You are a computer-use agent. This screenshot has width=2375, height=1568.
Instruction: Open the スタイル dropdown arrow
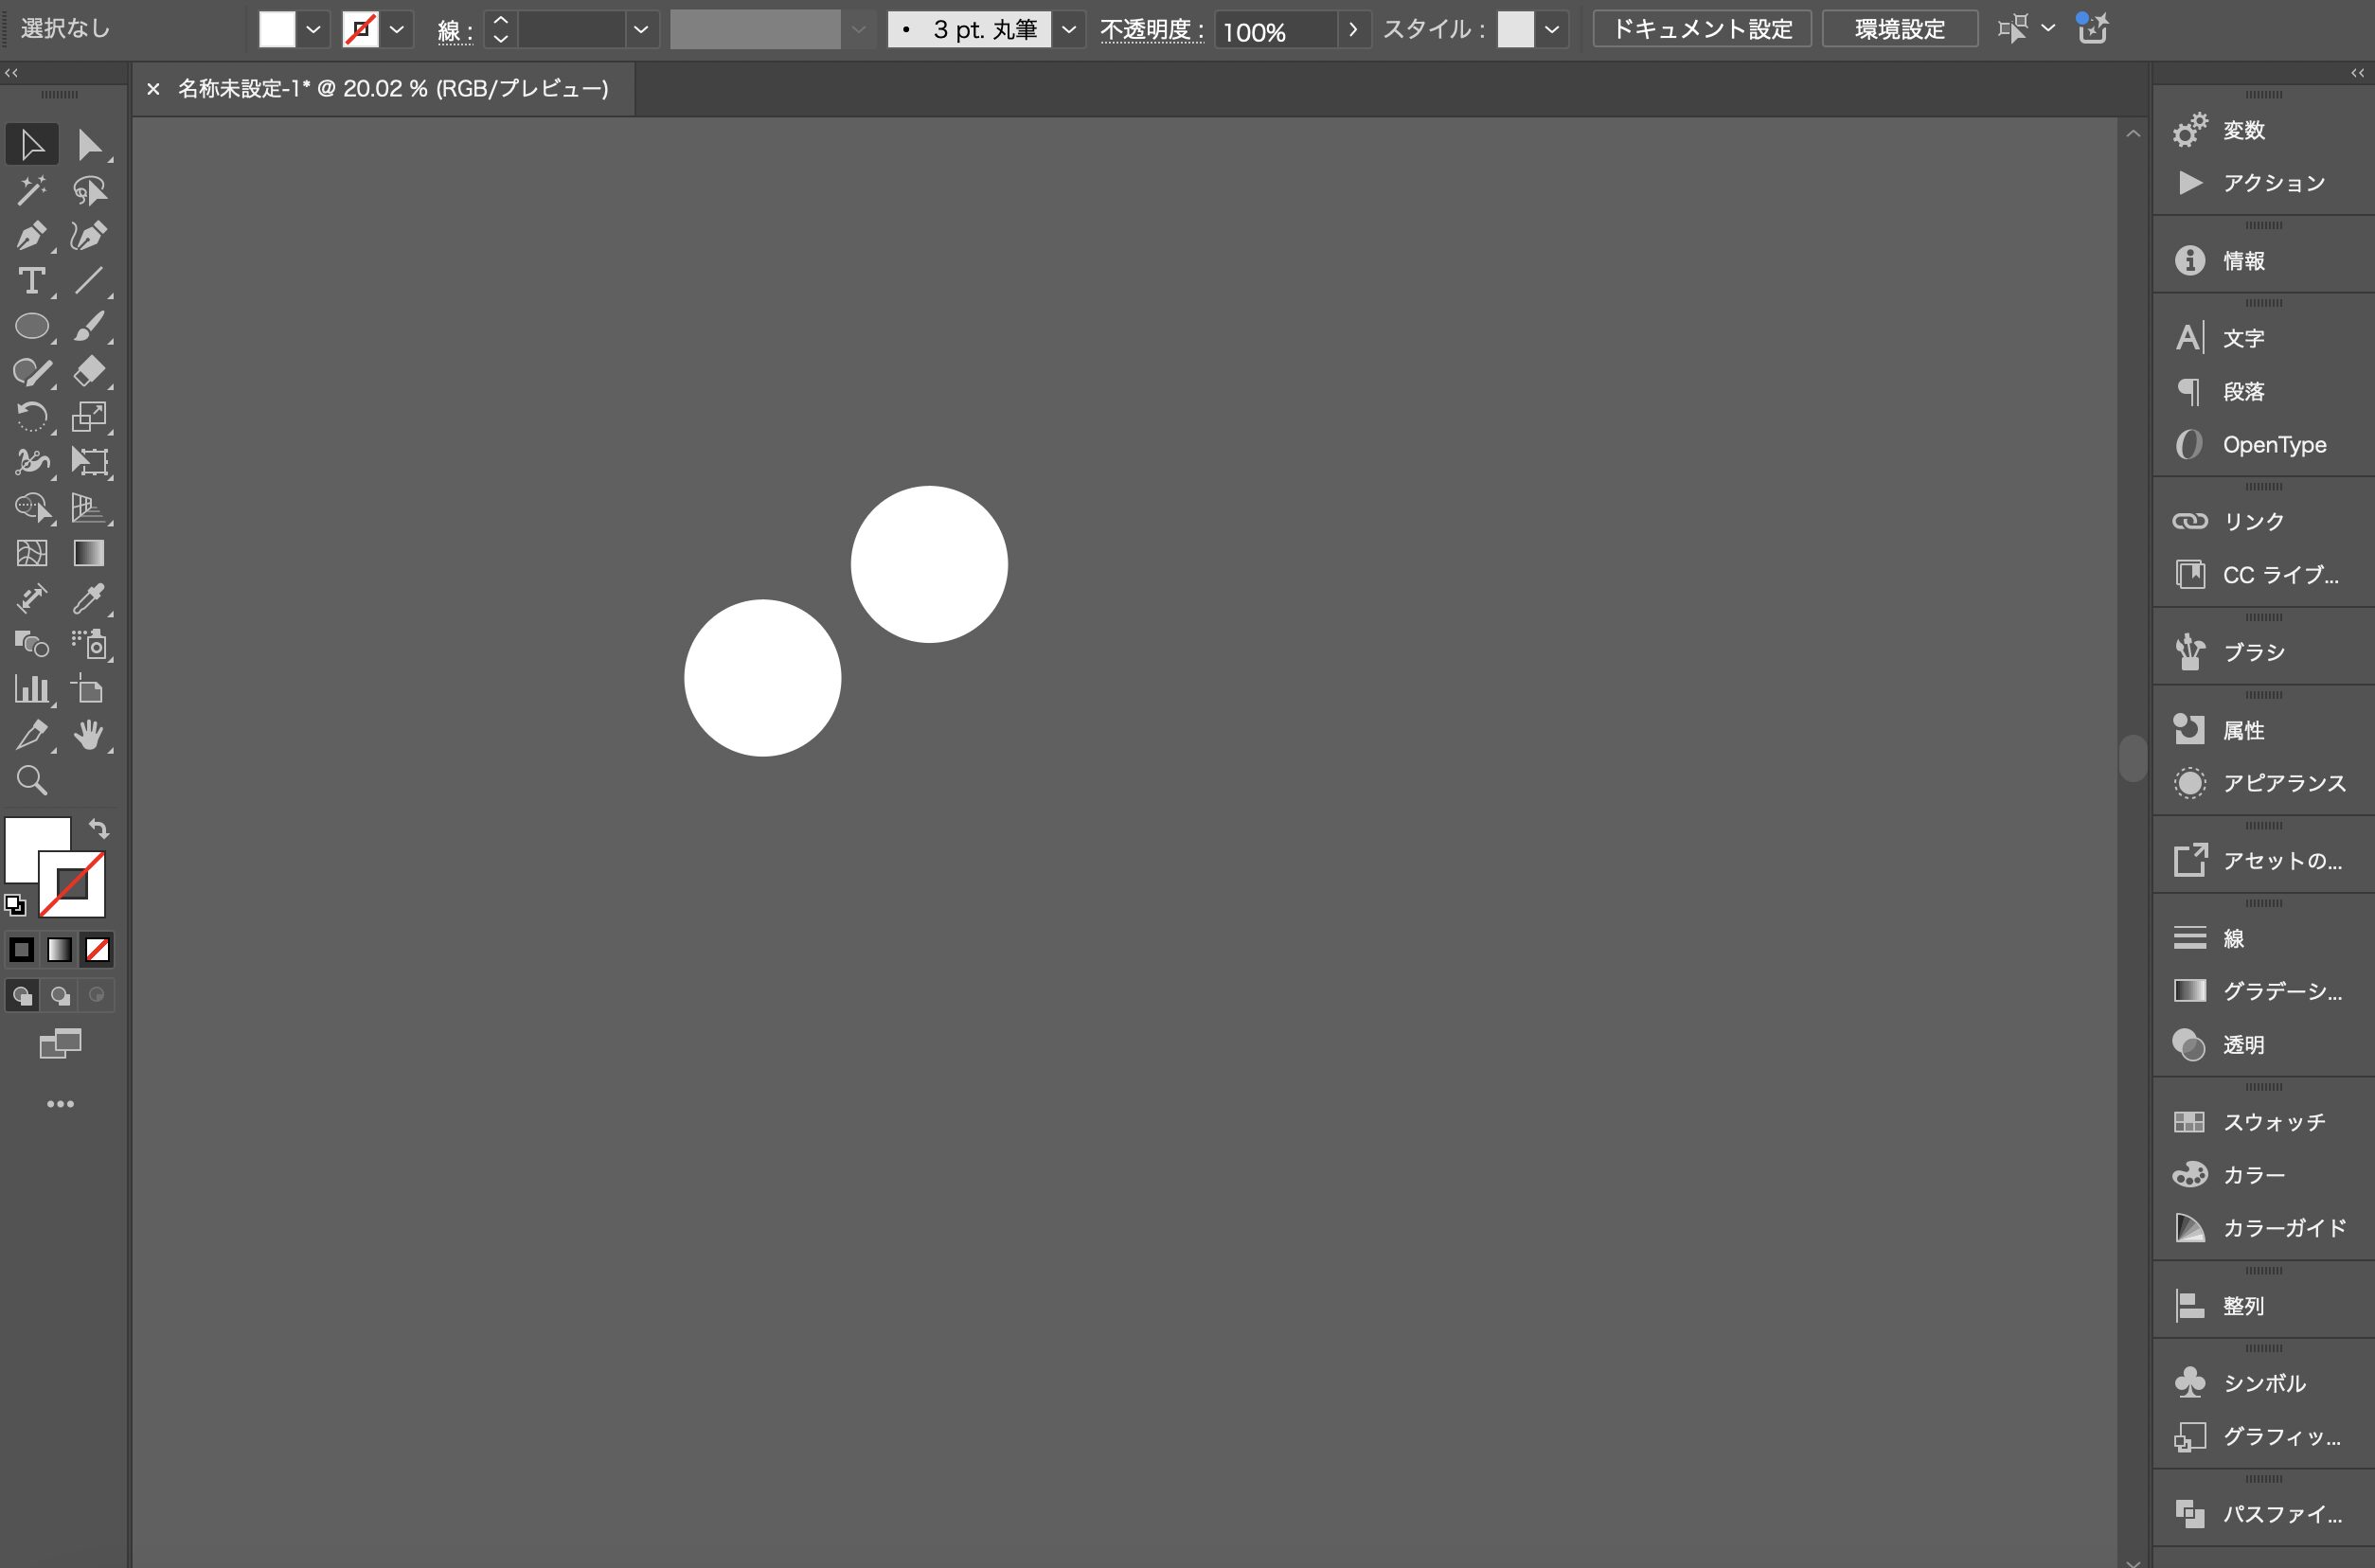coord(1551,29)
